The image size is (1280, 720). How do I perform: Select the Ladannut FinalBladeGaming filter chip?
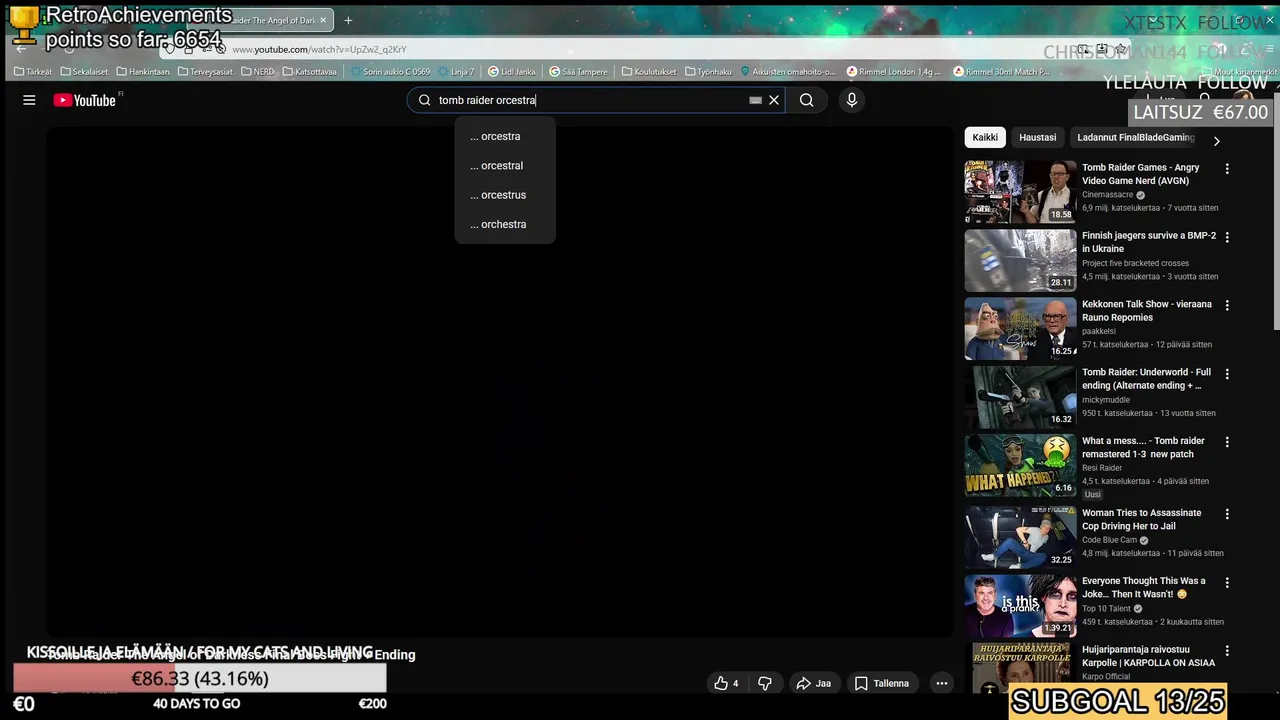(1135, 138)
